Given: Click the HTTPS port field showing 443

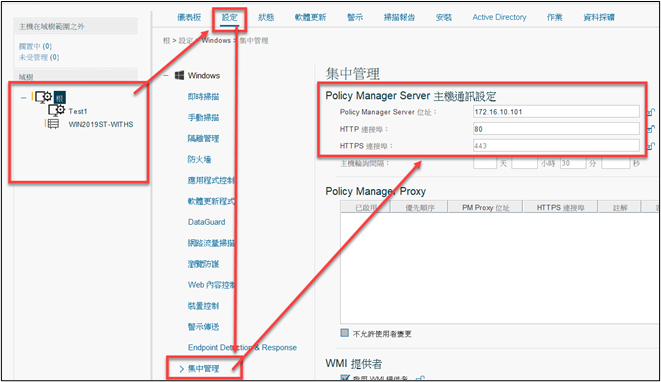Looking at the screenshot, I should coord(556,146).
